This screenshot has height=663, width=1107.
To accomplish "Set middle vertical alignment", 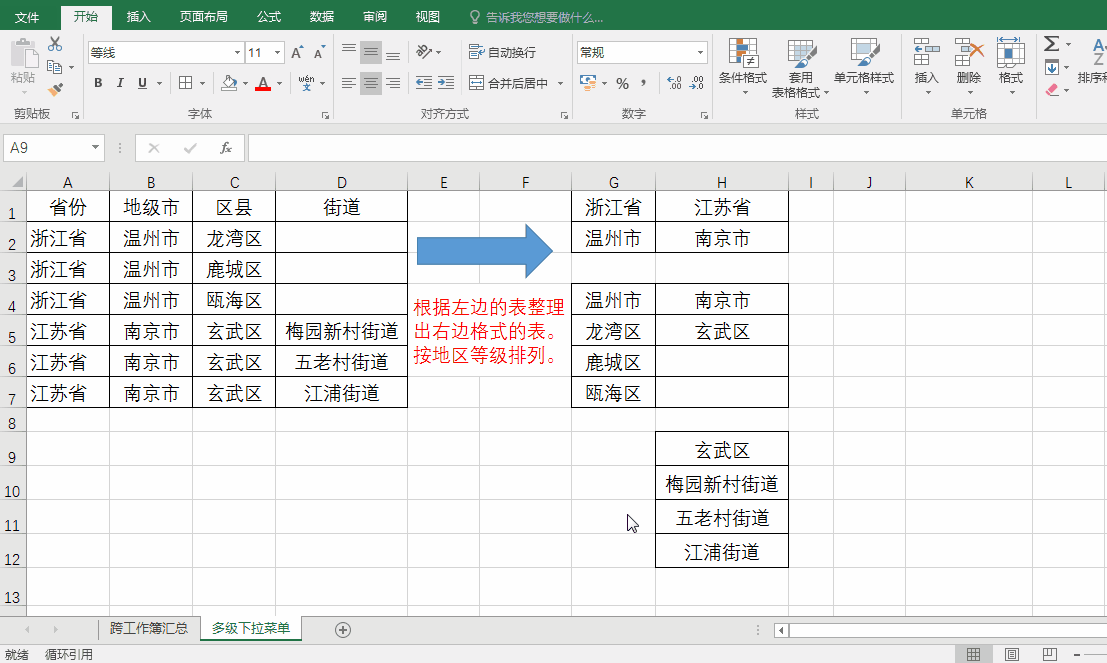I will coord(371,52).
